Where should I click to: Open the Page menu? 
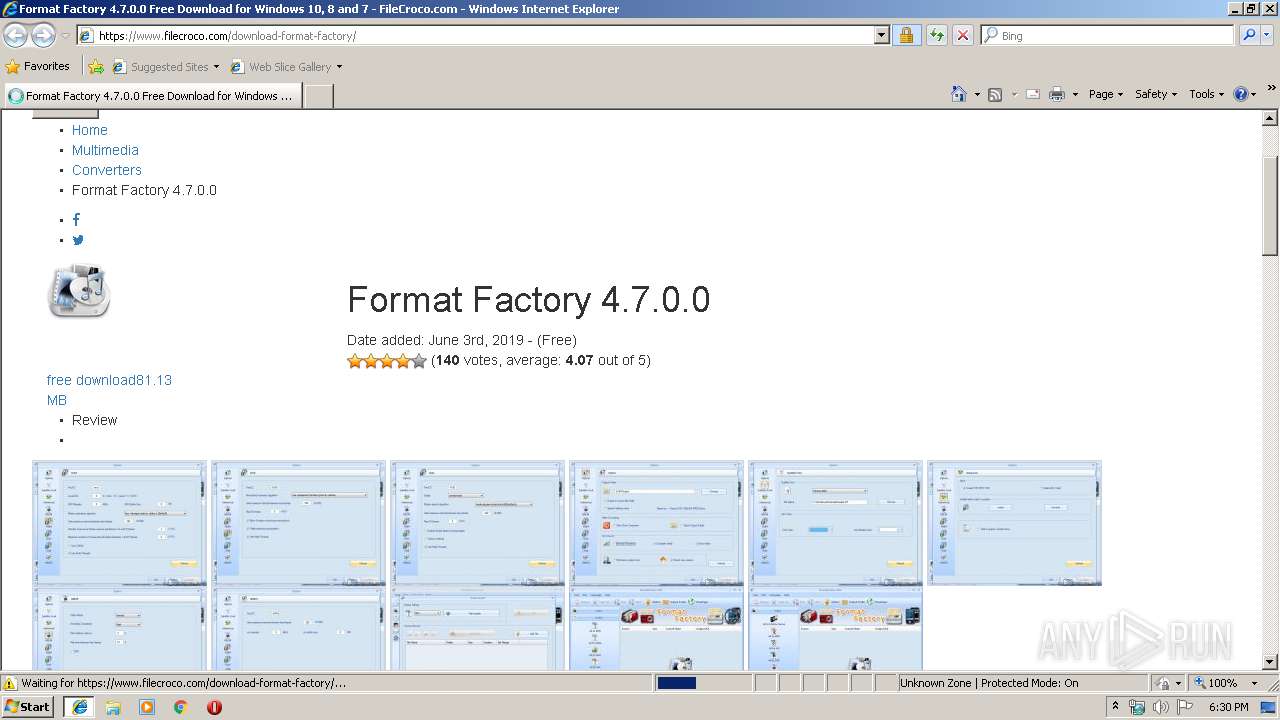pos(1106,94)
